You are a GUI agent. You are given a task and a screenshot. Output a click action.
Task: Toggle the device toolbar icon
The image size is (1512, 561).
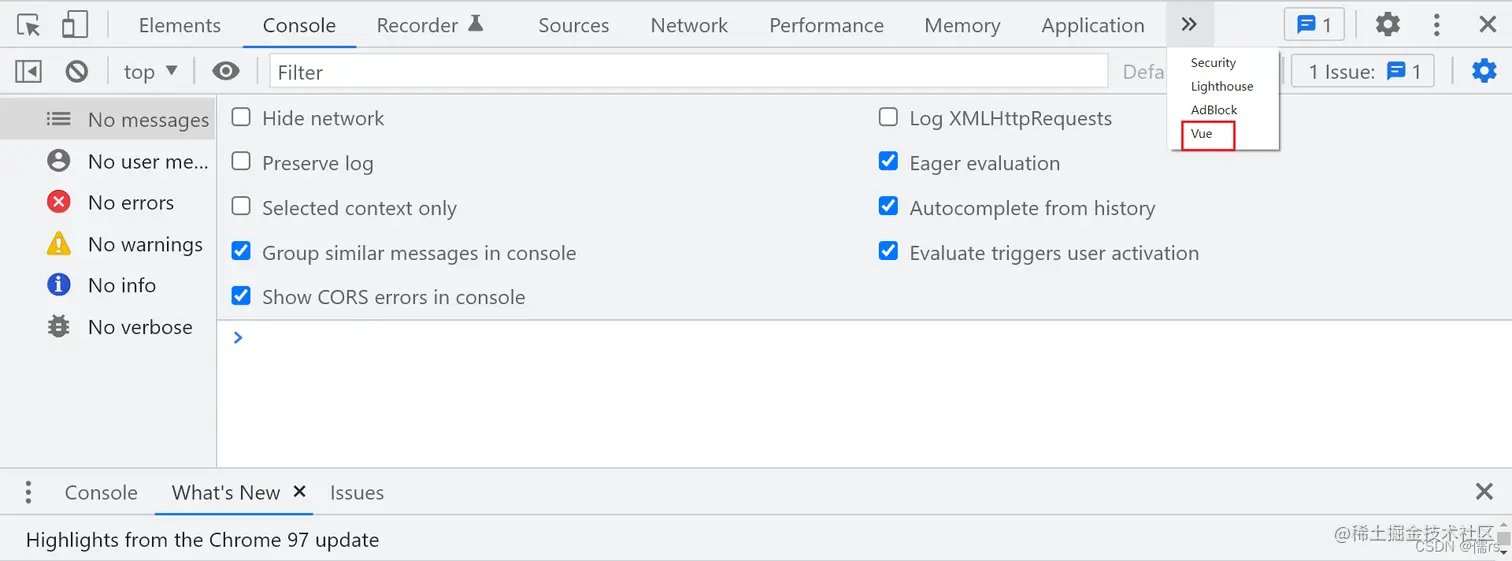pyautogui.click(x=75, y=25)
